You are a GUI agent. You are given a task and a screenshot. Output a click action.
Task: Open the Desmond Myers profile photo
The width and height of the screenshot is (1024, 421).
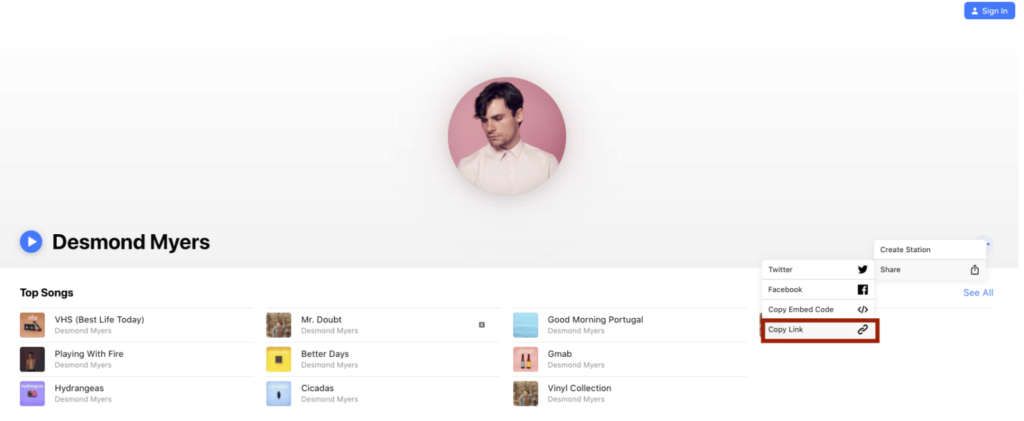pos(507,136)
